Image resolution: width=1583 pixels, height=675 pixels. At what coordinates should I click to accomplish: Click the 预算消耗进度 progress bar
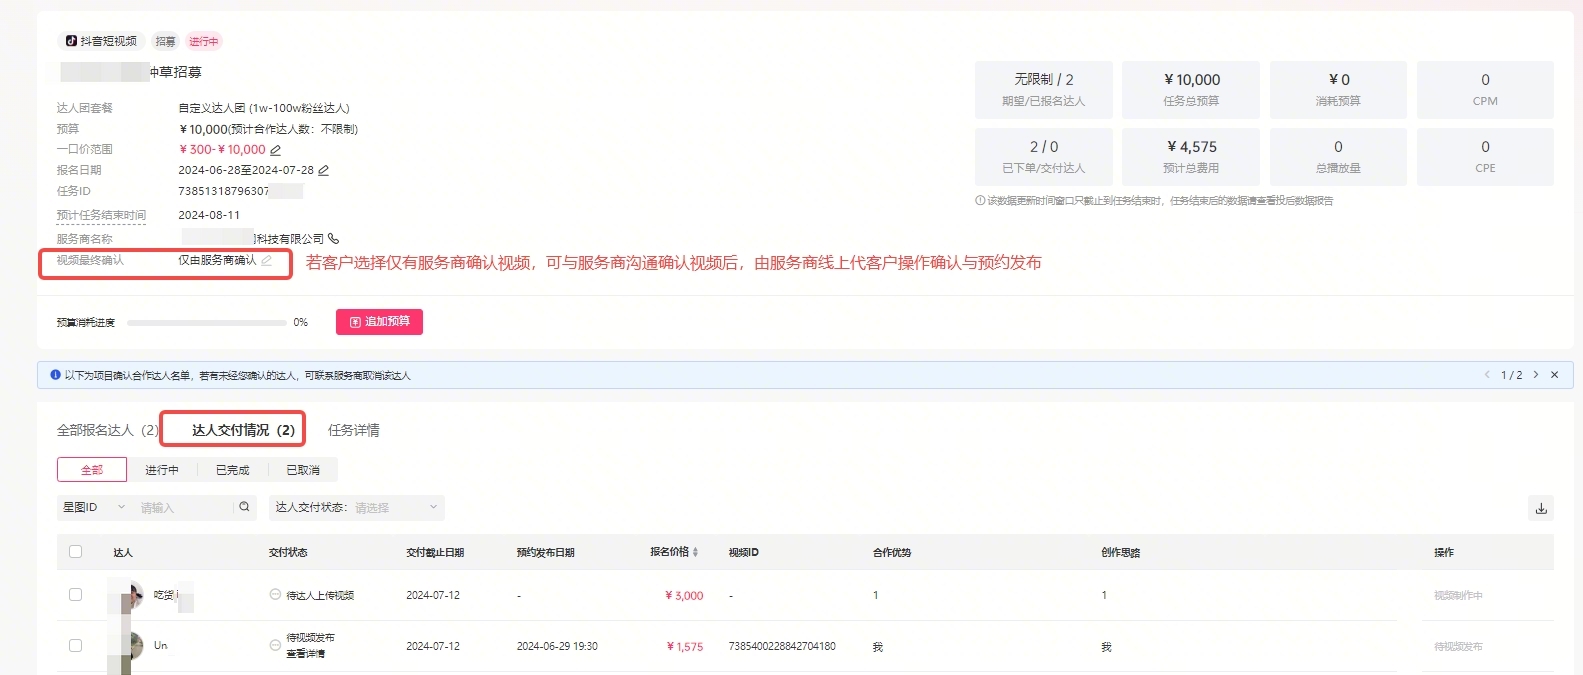(206, 323)
